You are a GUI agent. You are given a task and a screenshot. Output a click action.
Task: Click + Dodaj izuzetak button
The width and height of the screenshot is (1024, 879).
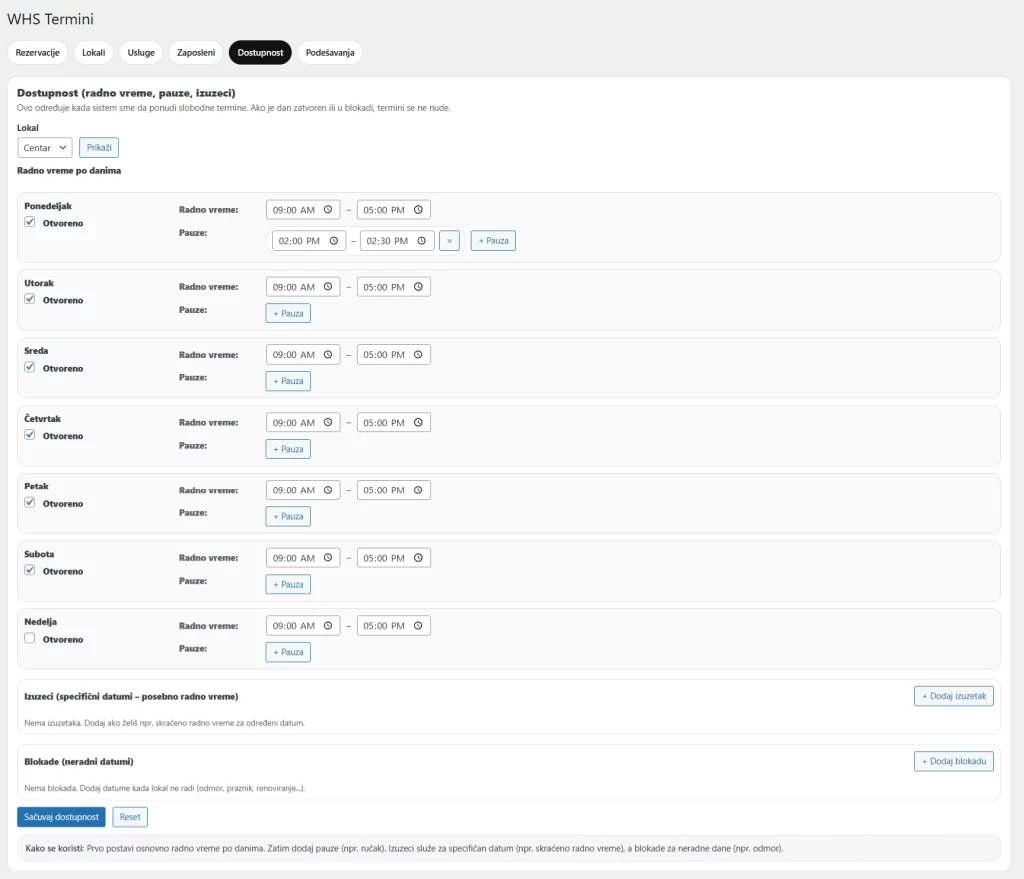953,696
